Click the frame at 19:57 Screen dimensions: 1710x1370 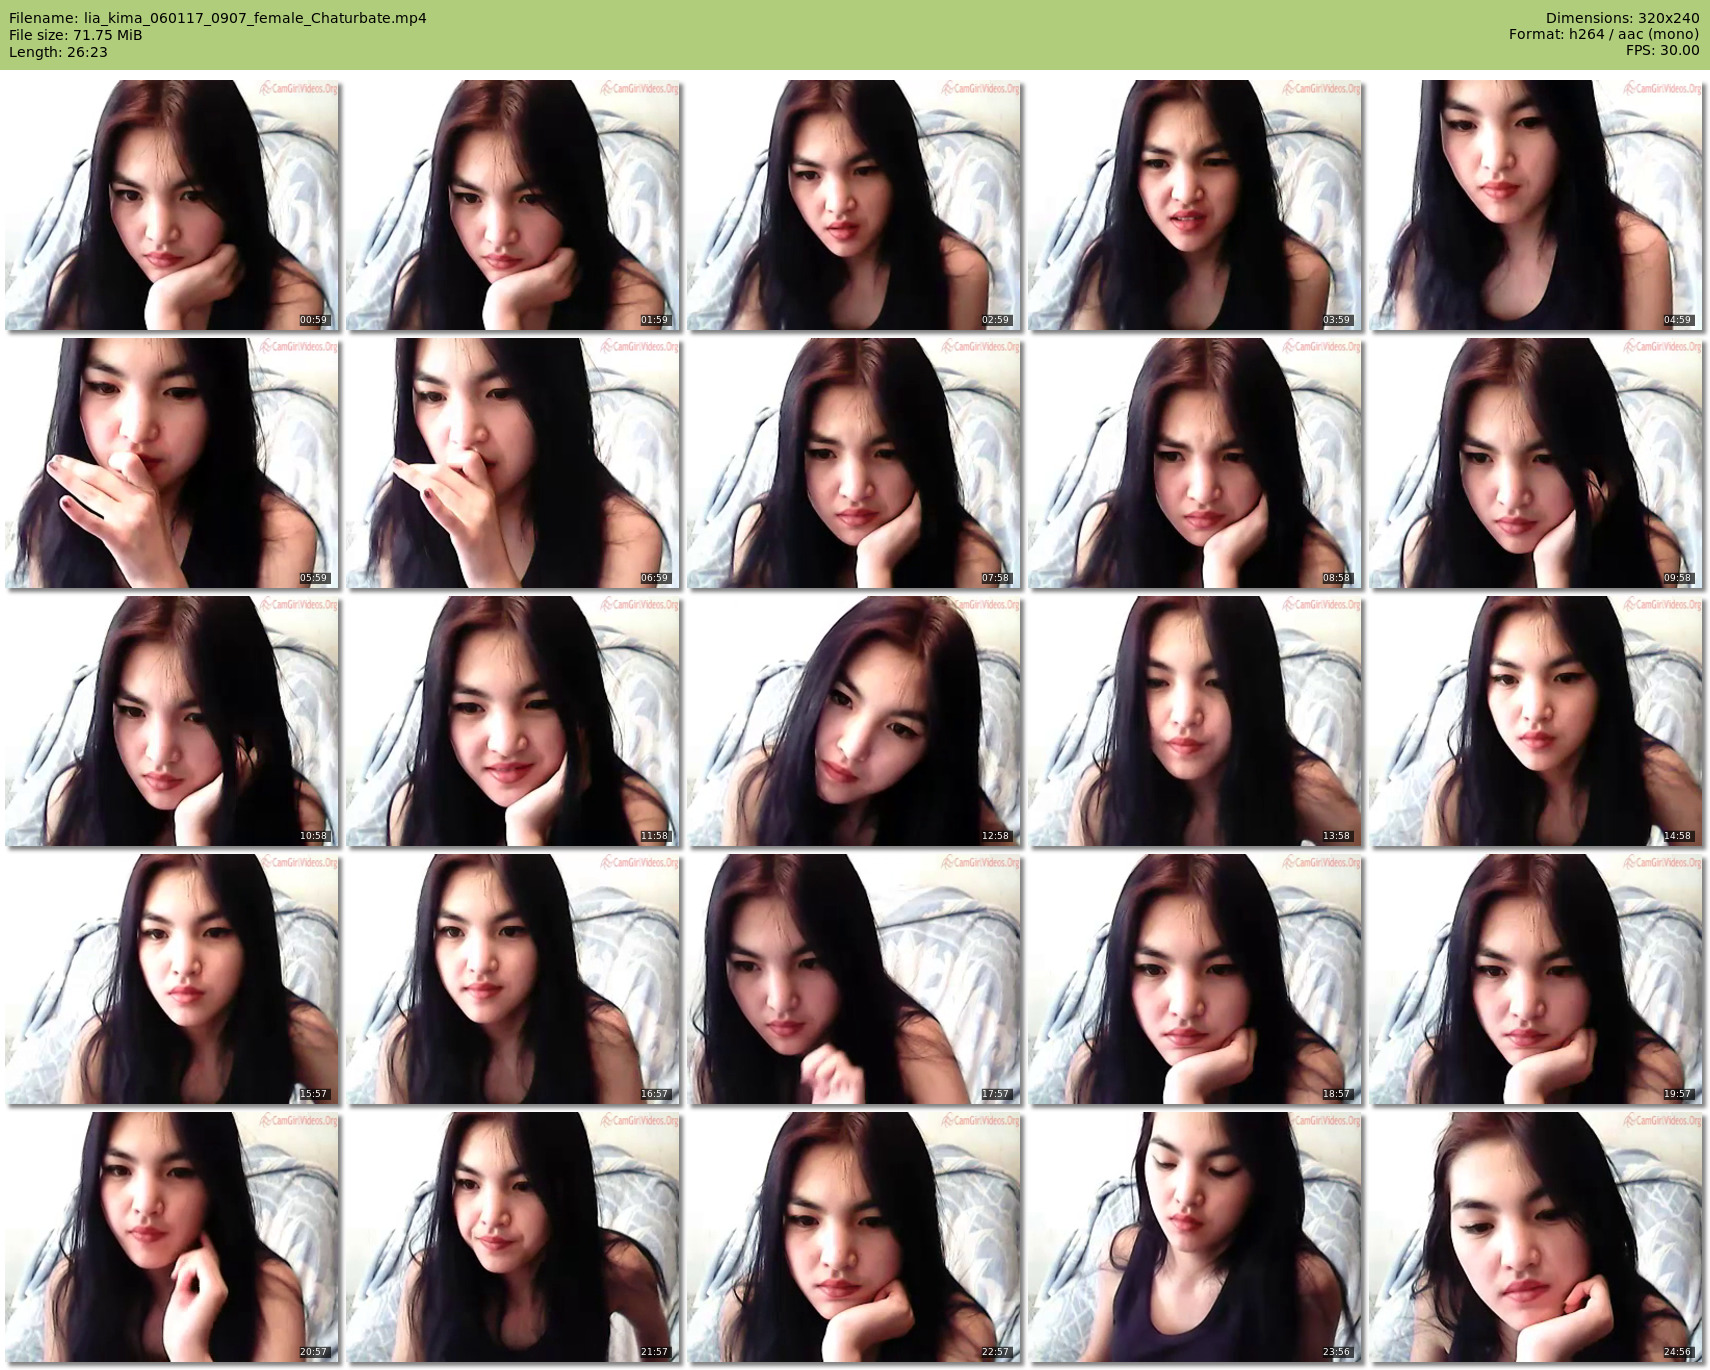1536,979
